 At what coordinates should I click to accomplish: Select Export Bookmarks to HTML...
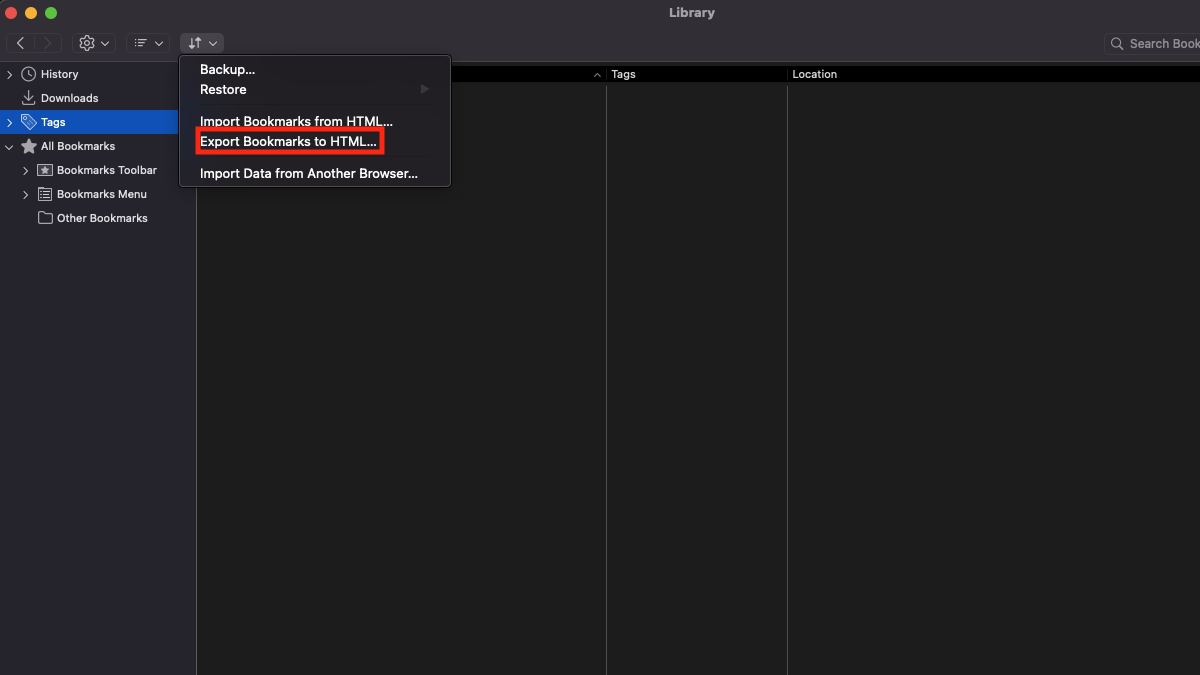point(314,142)
